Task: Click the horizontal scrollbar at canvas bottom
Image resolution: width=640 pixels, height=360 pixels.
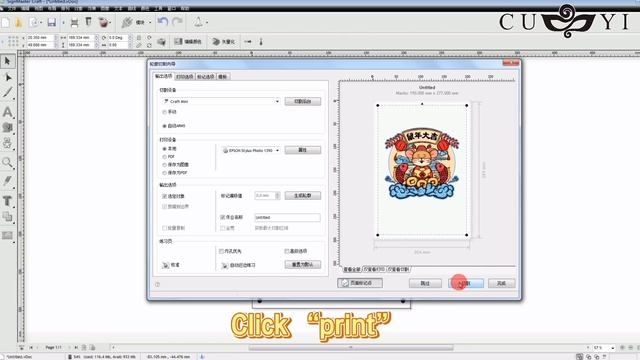Action: [x=351, y=348]
